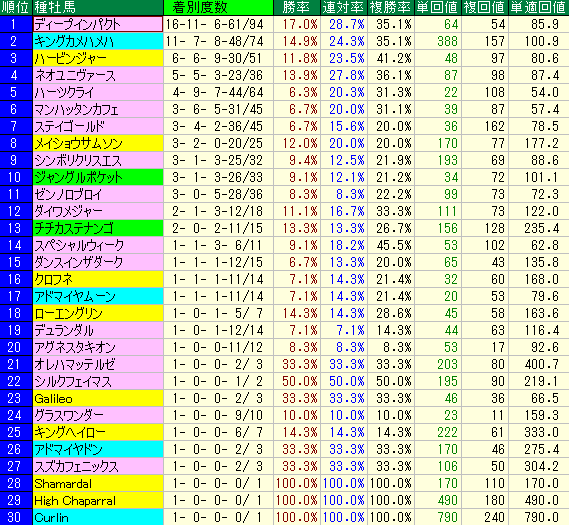The height and width of the screenshot is (525, 569).
Task: Select the 連対率 column header
Action: pos(344,7)
